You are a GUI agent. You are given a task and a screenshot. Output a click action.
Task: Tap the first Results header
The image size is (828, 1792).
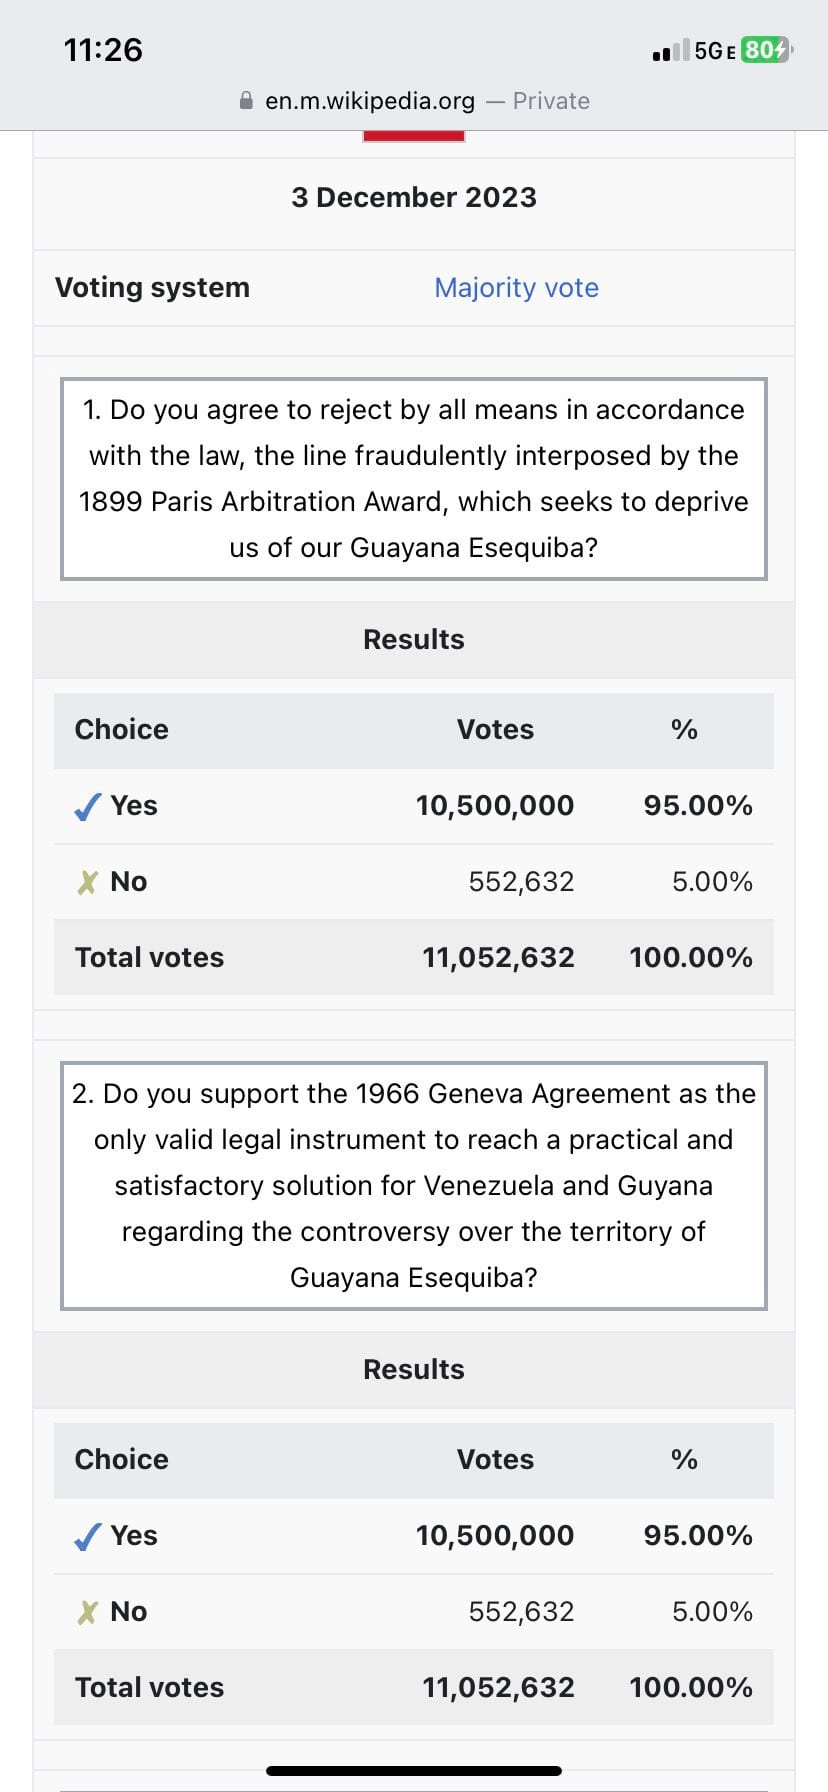click(x=414, y=640)
